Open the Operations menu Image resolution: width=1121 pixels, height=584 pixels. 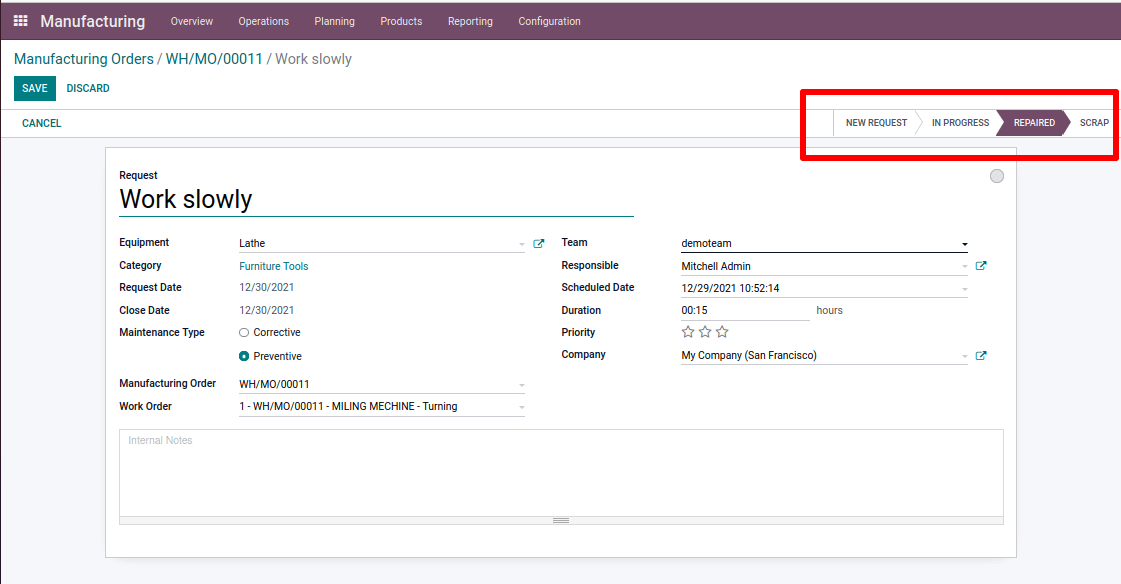click(264, 21)
